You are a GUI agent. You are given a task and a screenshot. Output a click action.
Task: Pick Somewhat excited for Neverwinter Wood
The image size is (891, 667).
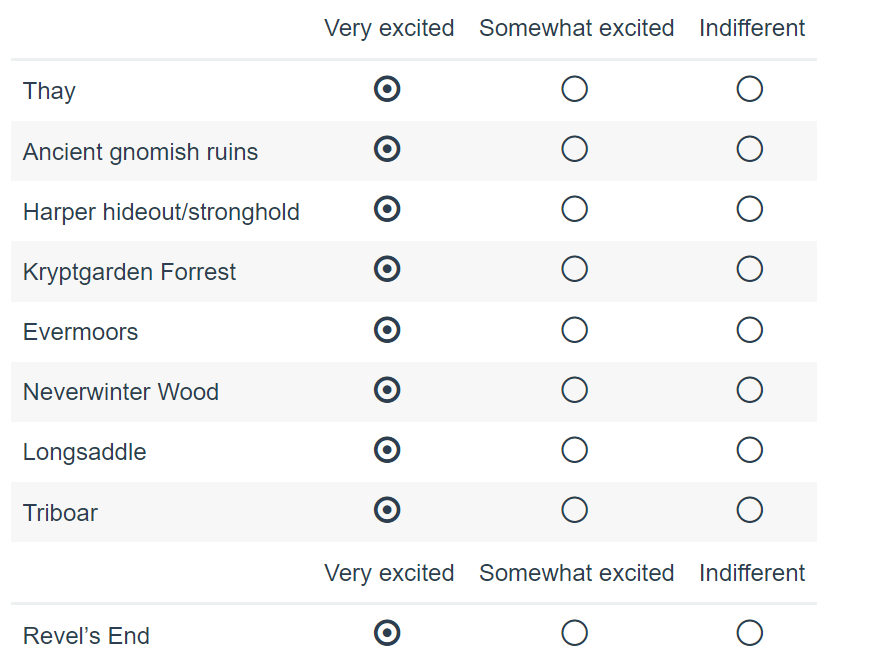pyautogui.click(x=574, y=390)
